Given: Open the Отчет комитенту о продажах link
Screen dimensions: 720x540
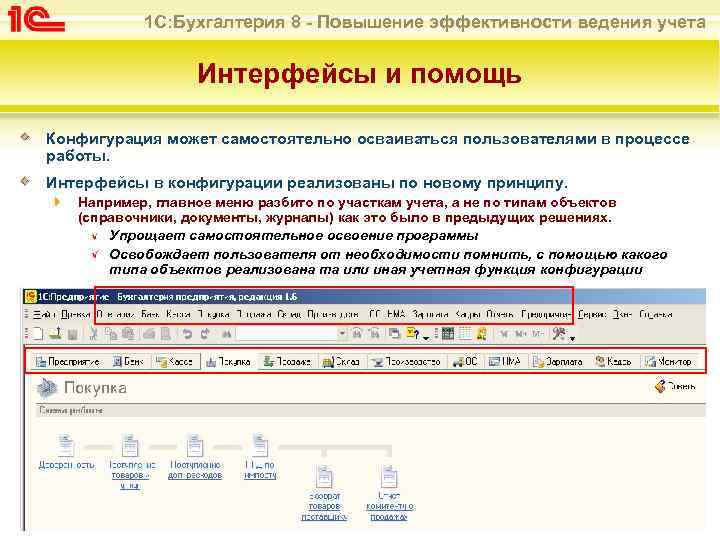Looking at the screenshot, I should coord(389,506).
